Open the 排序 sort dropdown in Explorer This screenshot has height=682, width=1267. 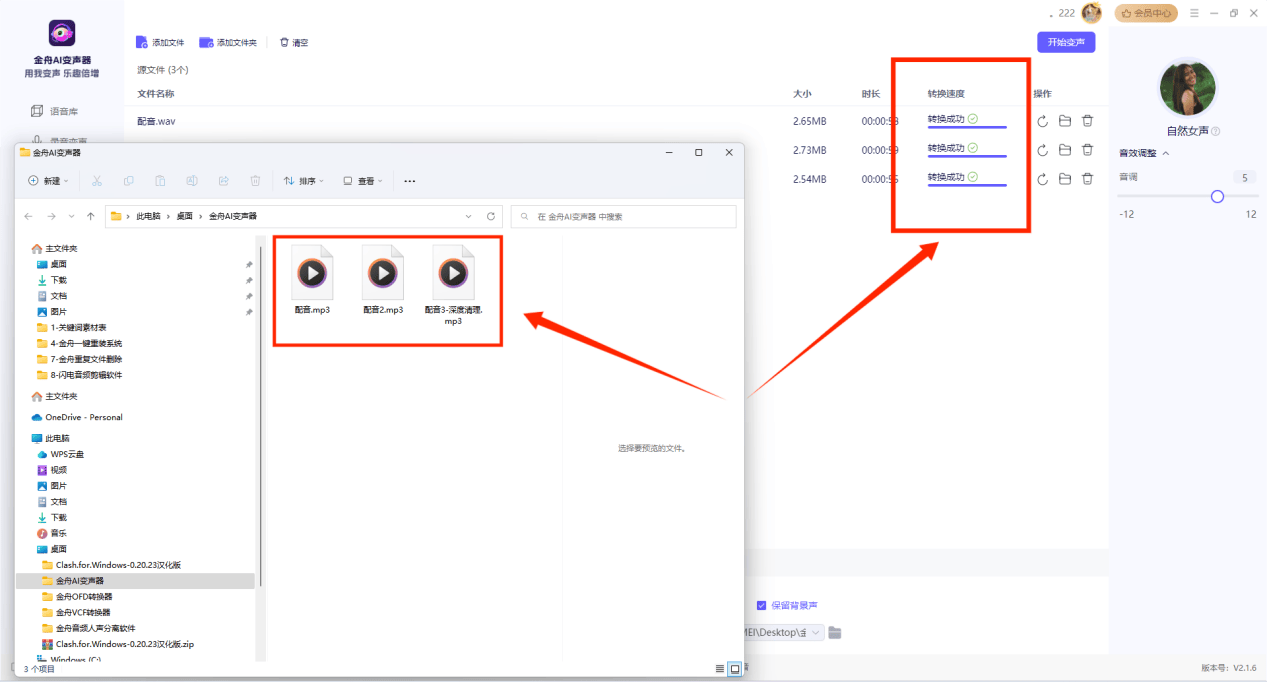pos(304,181)
